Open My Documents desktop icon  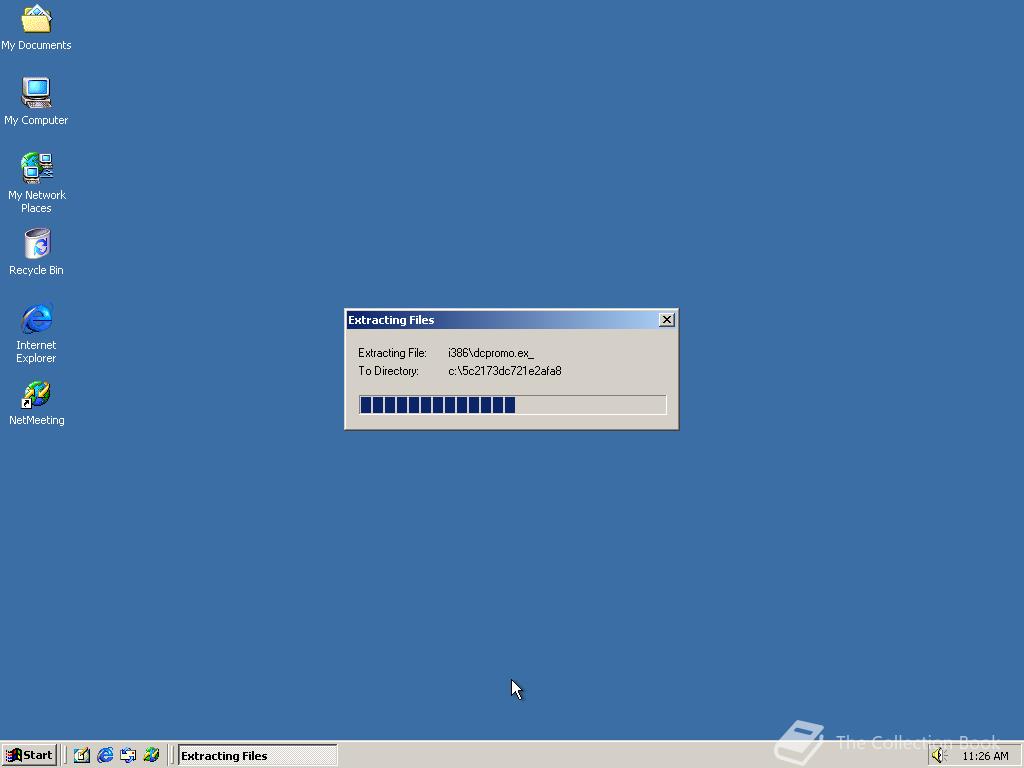(36, 26)
